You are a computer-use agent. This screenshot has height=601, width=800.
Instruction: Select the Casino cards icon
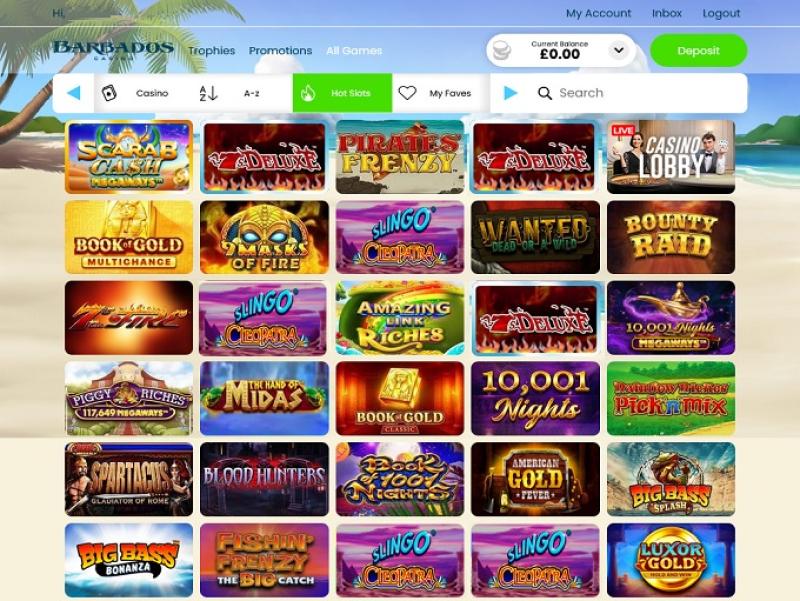[x=109, y=93]
